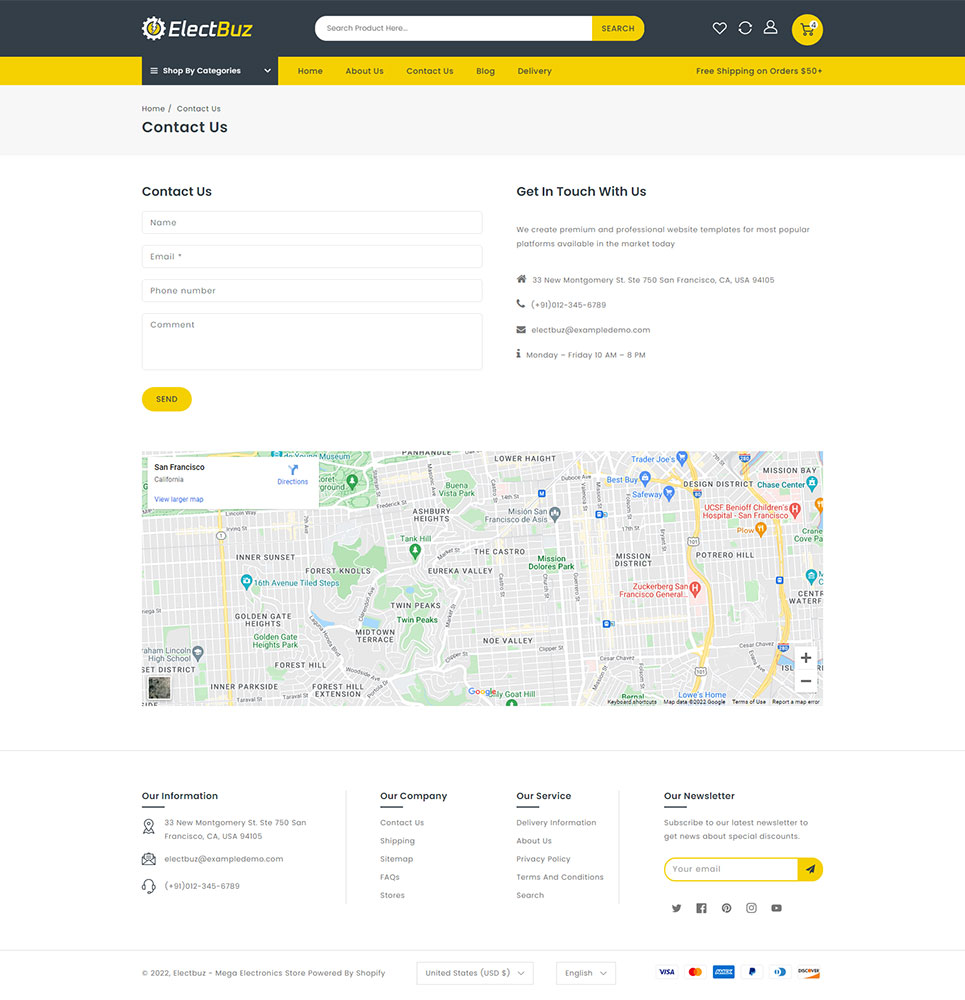This screenshot has height=1000, width=965.
Task: Open Privacy Policy footer link
Action: pos(543,859)
